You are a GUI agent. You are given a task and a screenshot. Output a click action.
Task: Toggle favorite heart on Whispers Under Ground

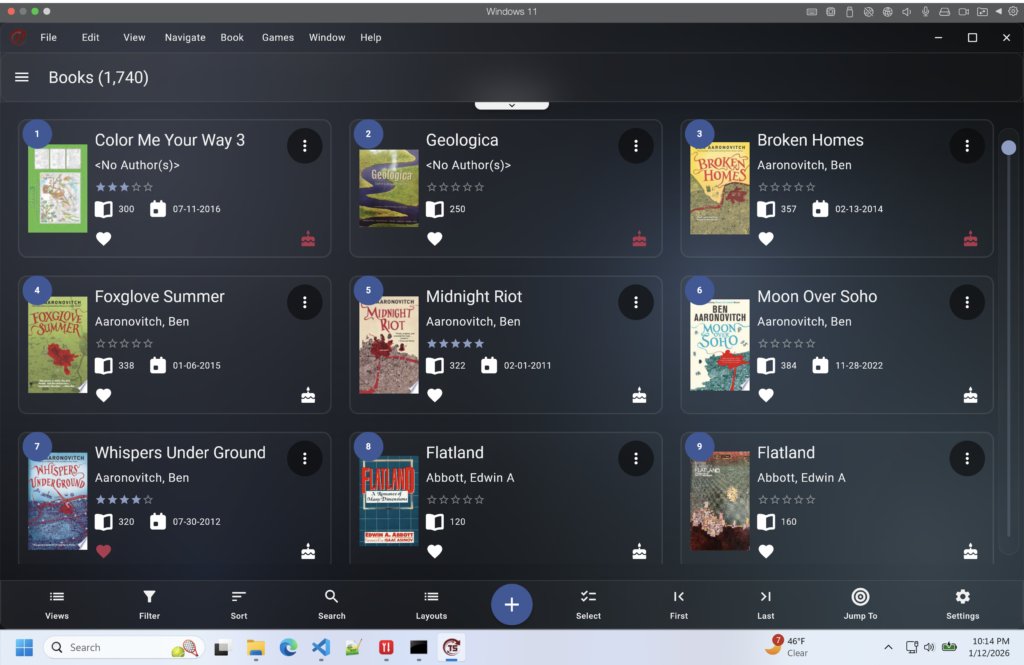pos(103,551)
